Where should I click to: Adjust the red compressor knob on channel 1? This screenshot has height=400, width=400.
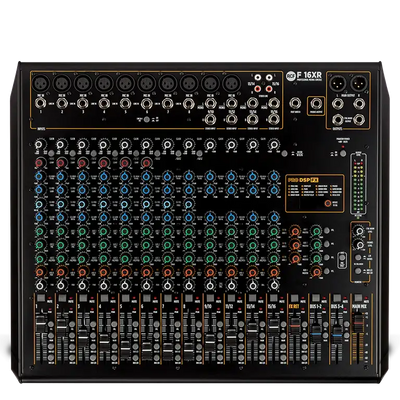(x=39, y=163)
